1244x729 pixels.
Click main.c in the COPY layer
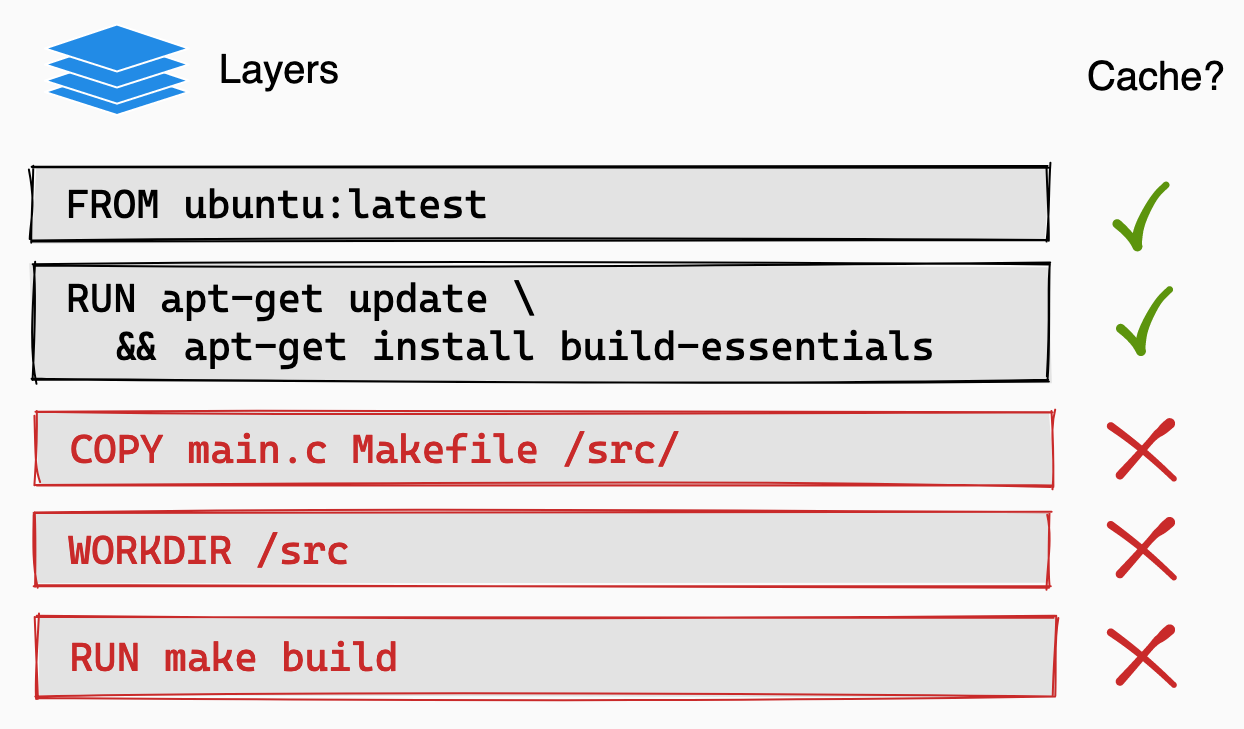(x=257, y=450)
